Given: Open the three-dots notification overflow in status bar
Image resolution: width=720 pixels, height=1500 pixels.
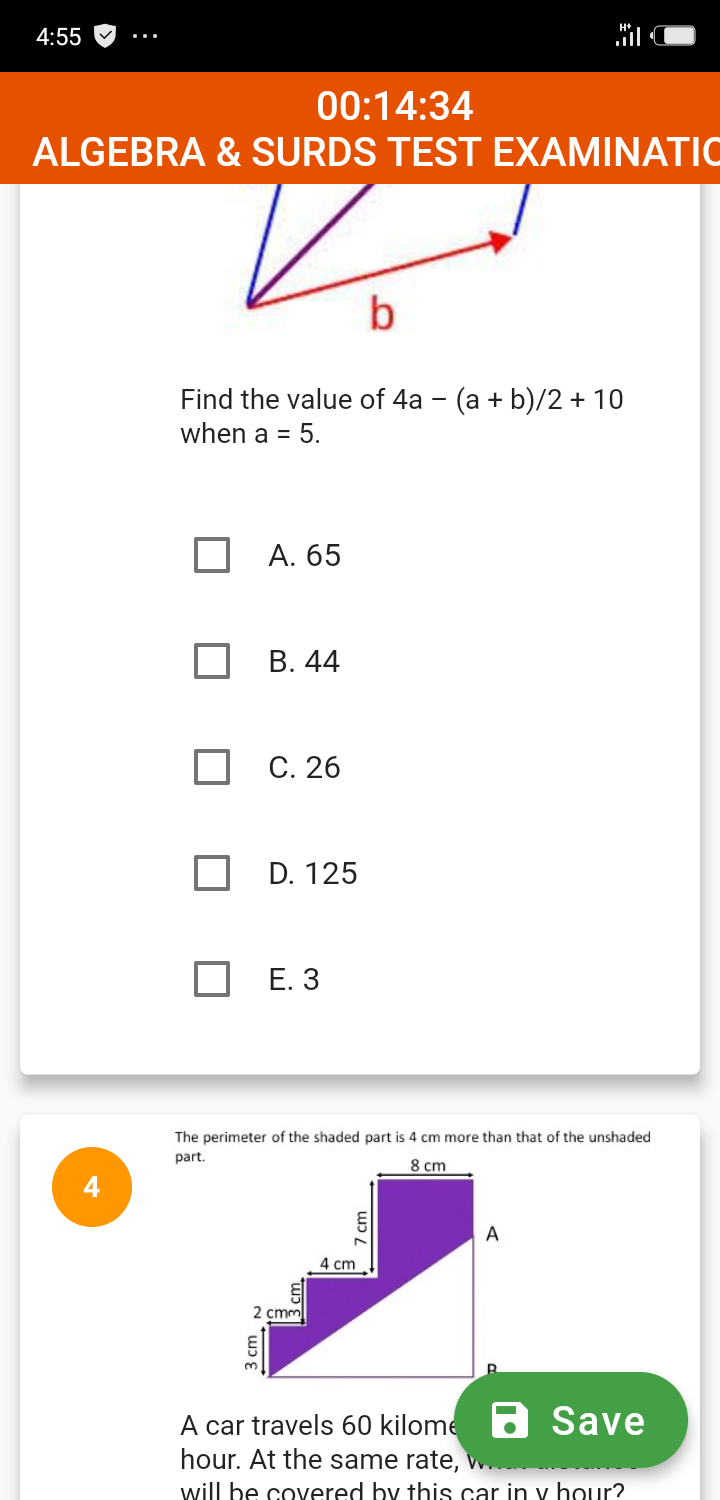Looking at the screenshot, I should tap(144, 37).
